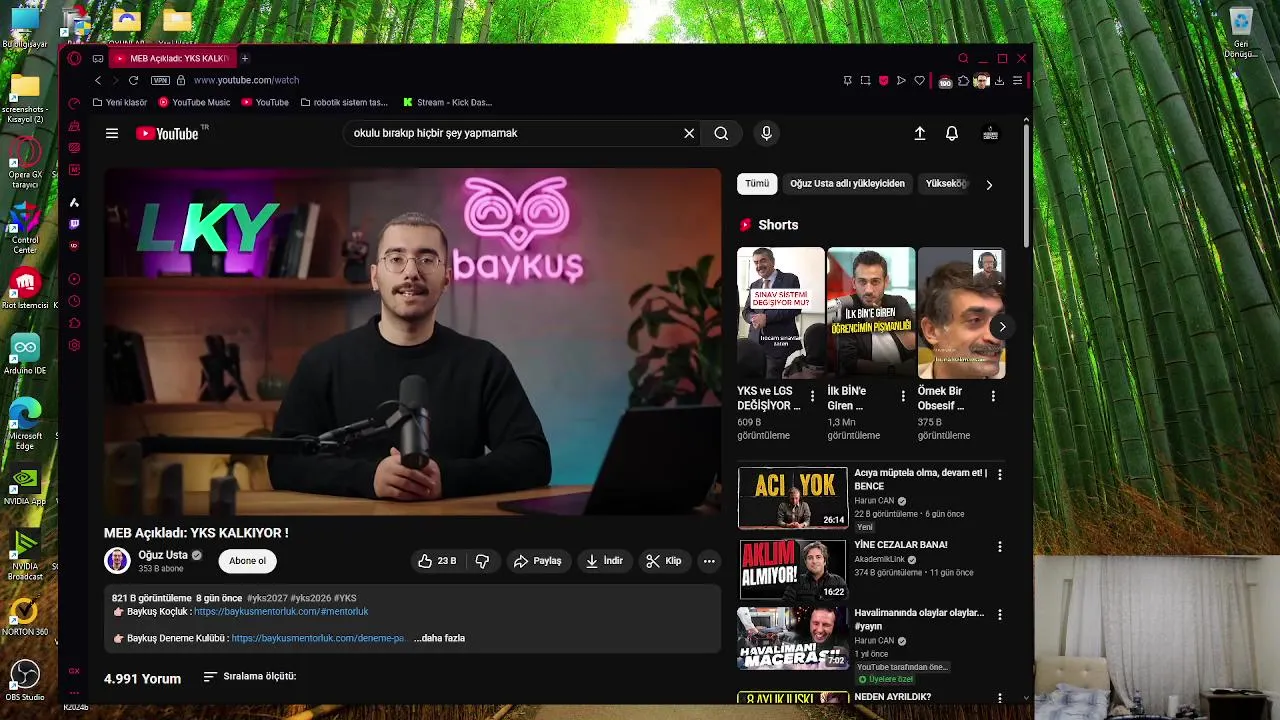The width and height of the screenshot is (1280, 720).
Task: Open options for Havalimanında olaylar video
Action: click(999, 615)
